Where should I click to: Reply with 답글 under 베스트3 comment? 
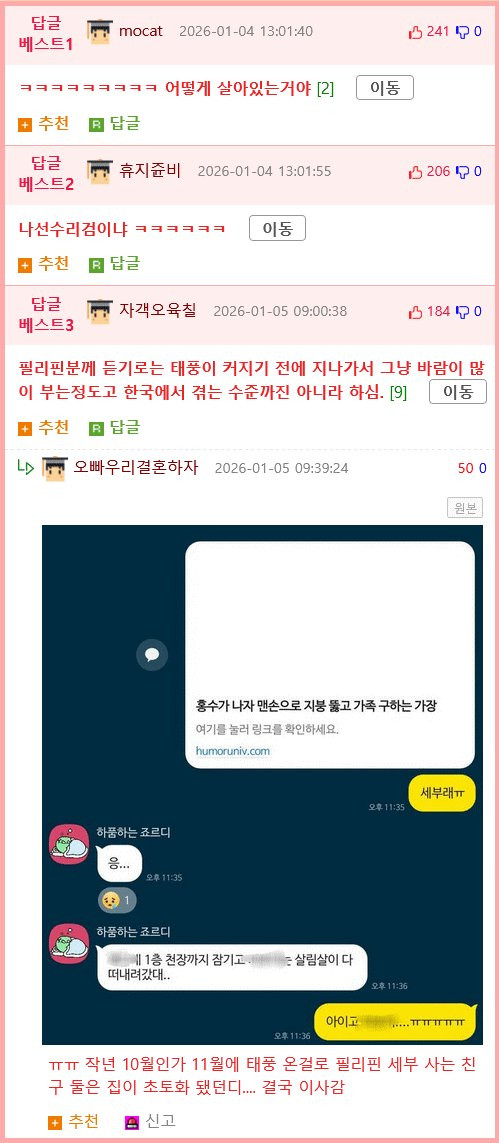tap(114, 428)
